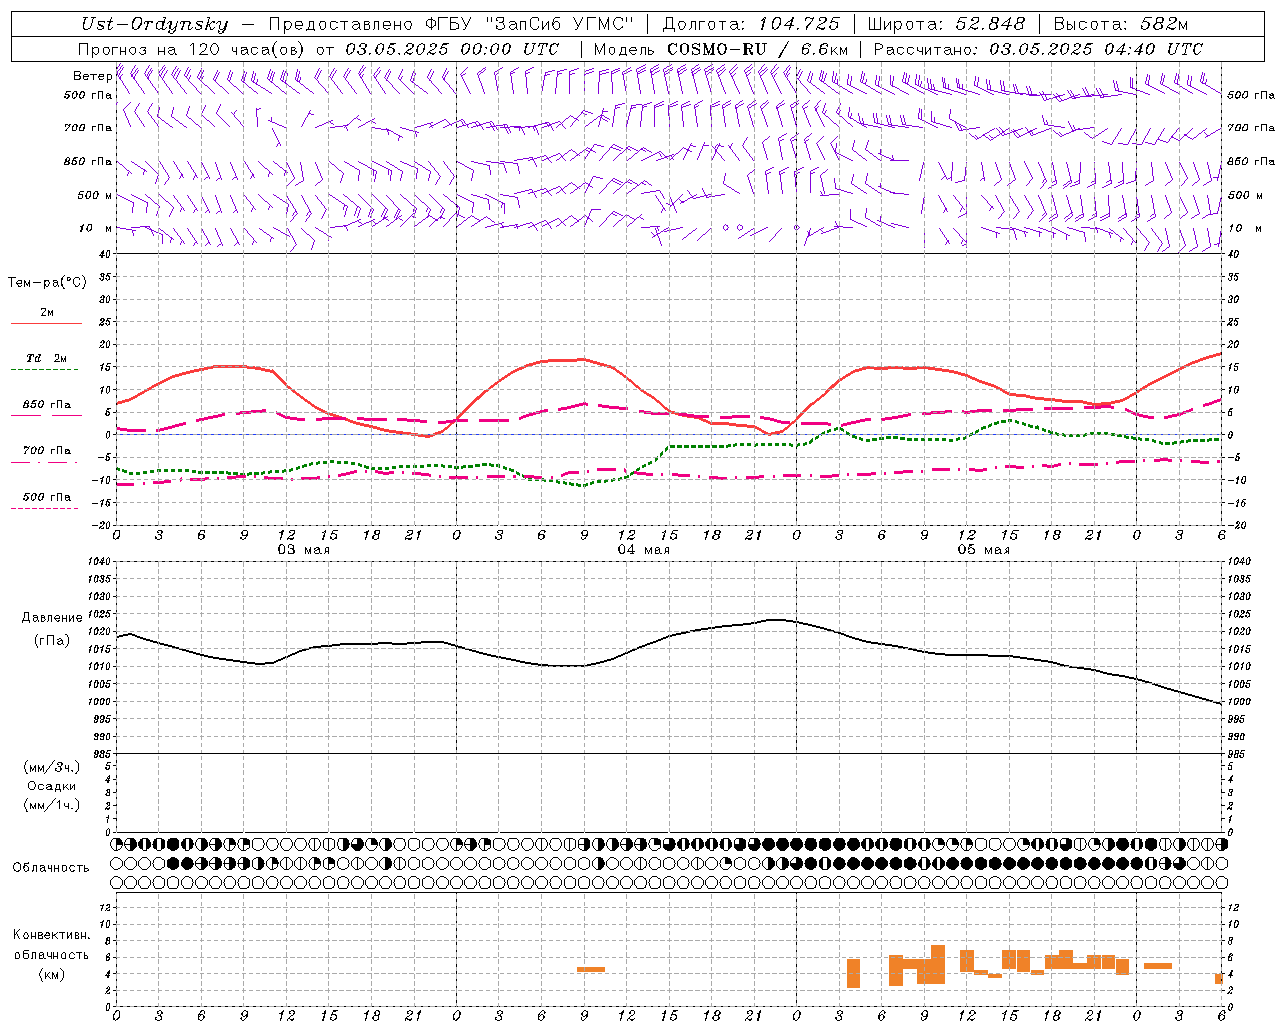1280x1024 pixels.
Task: Click the 700 гПа temperature legend entry
Action: pos(46,451)
